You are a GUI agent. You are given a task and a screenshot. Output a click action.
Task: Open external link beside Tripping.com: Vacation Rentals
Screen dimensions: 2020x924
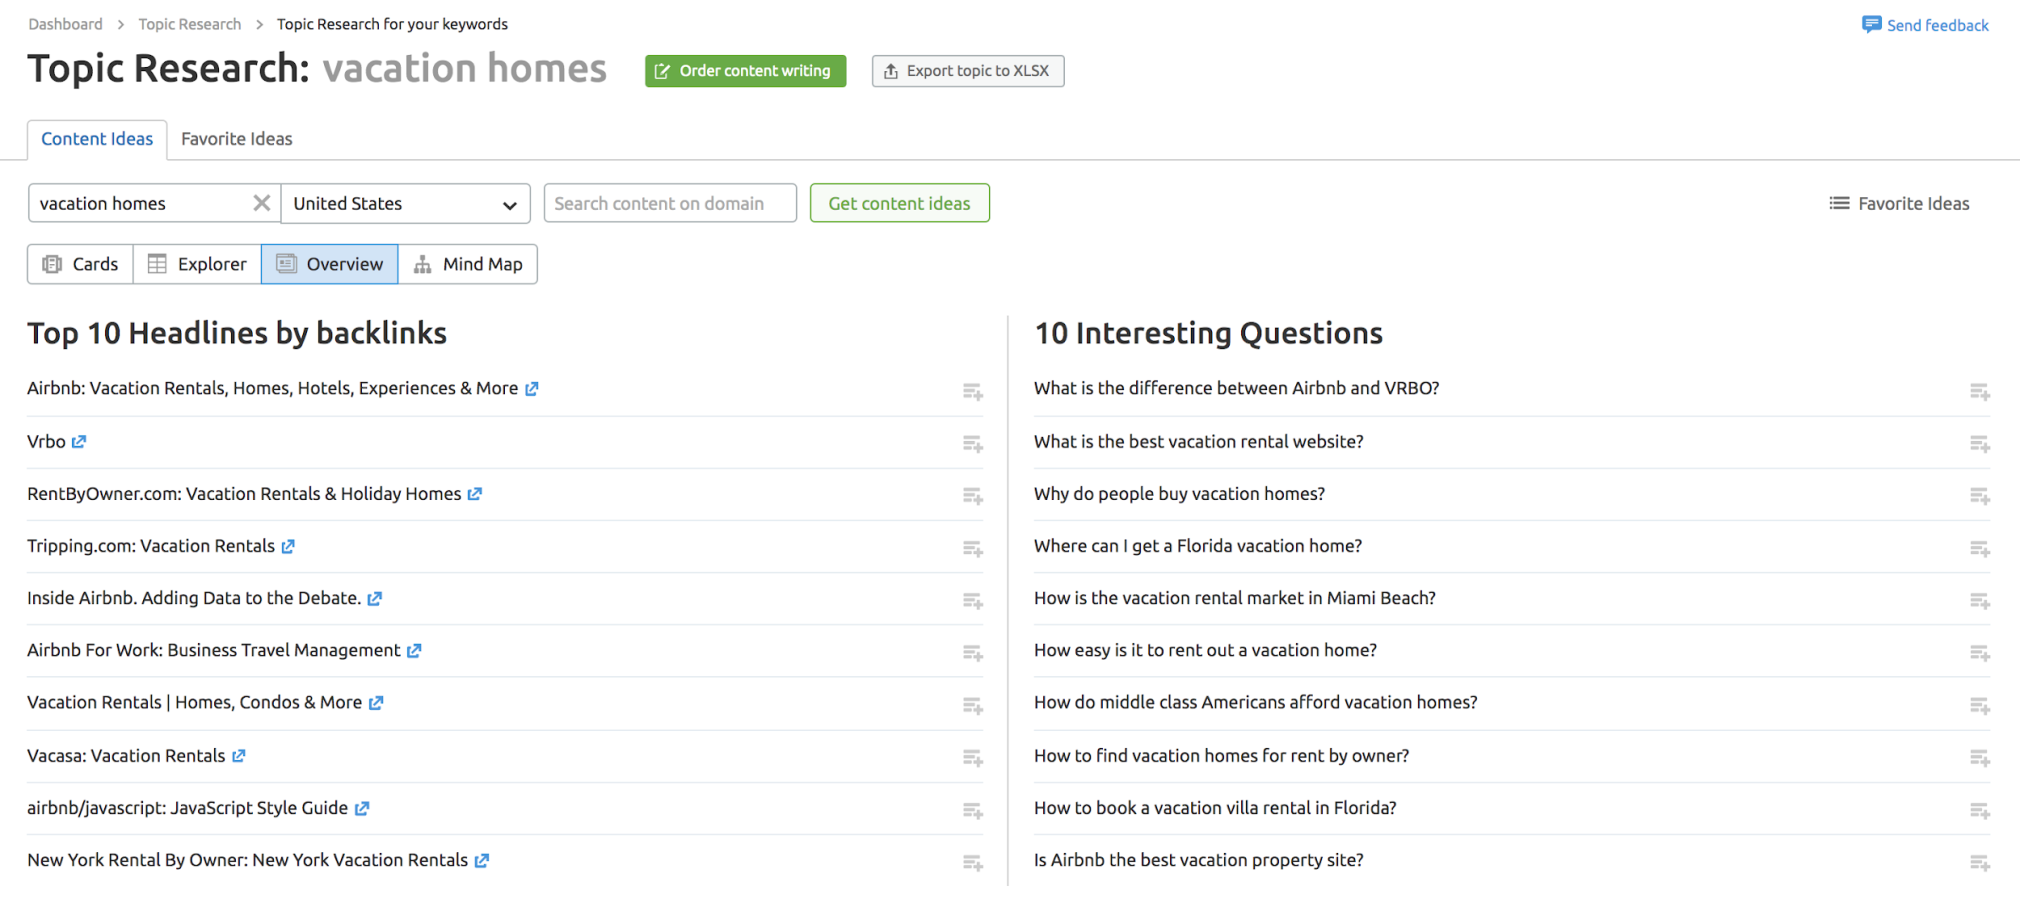click(288, 546)
